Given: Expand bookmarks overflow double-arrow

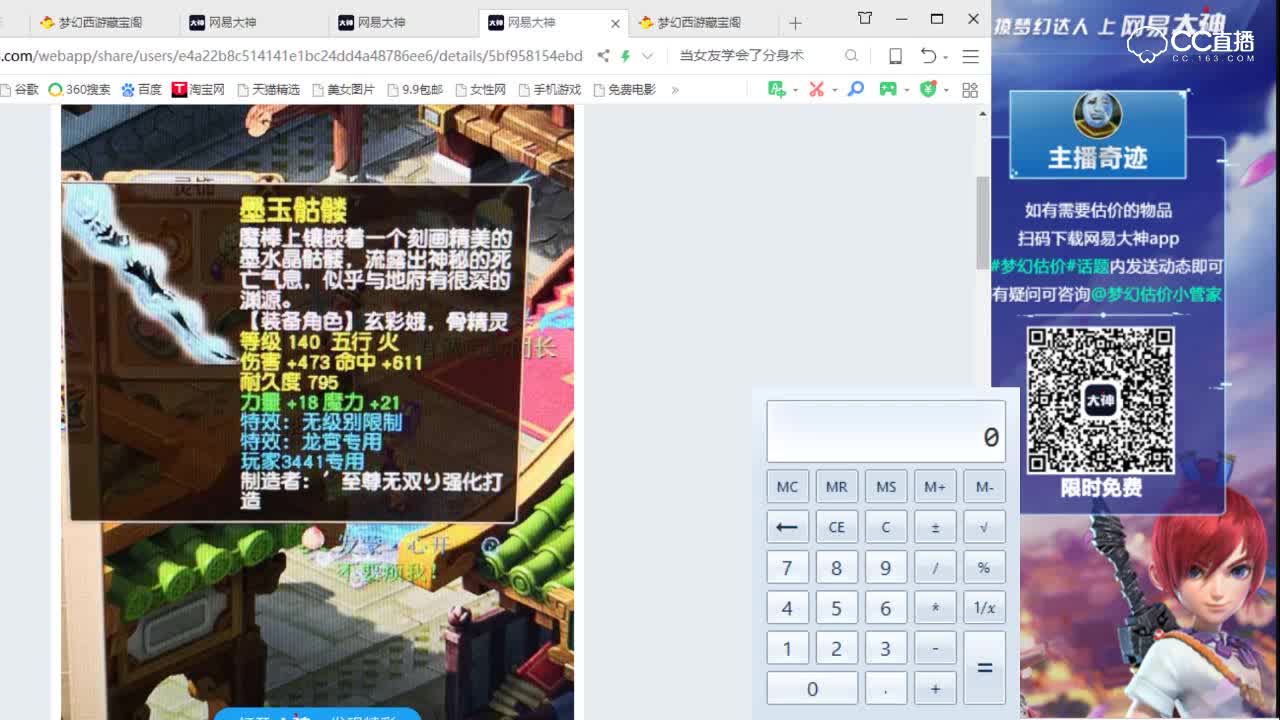Looking at the screenshot, I should [675, 90].
